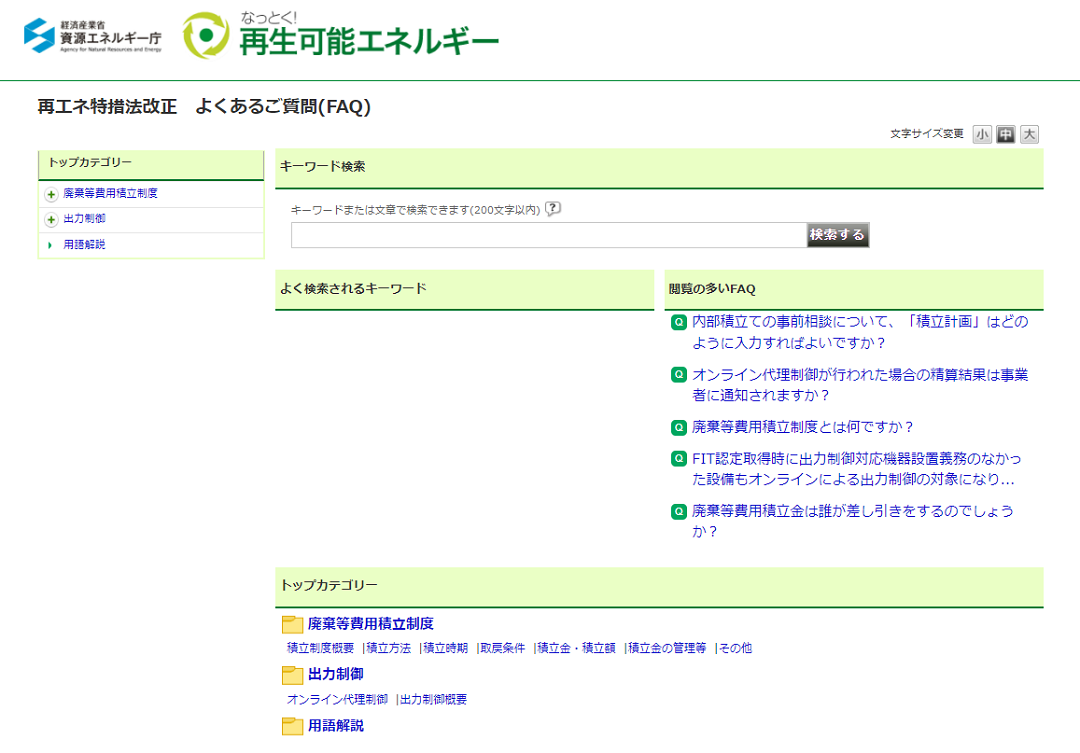Click Q icon beside オンライン代理制御 FAQ

pos(678,375)
